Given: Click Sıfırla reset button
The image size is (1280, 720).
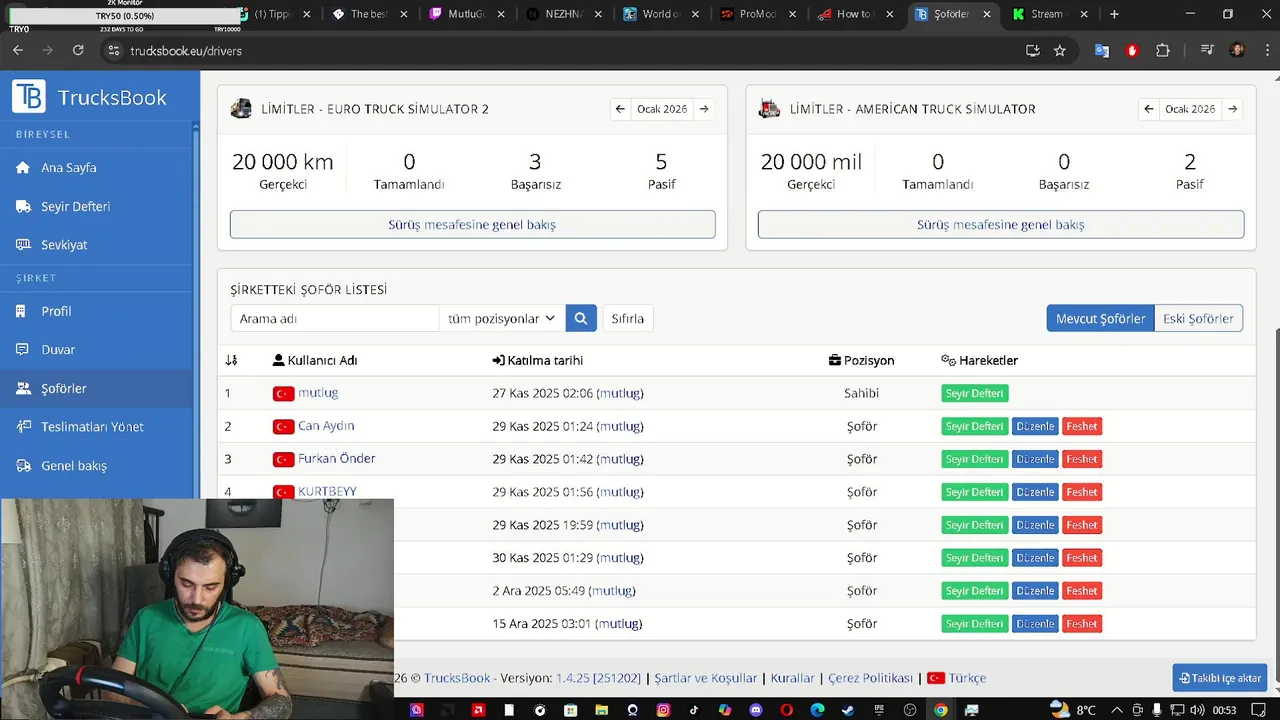Looking at the screenshot, I should click(628, 318).
